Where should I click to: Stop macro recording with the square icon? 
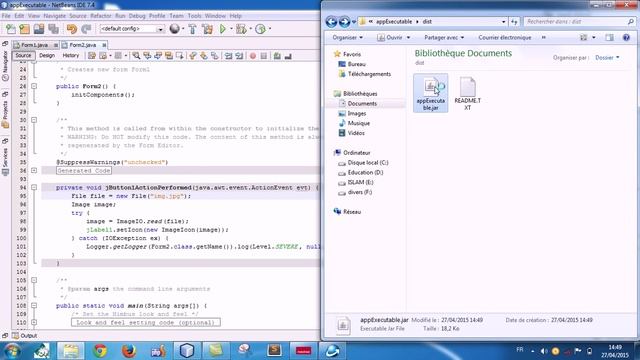264,56
